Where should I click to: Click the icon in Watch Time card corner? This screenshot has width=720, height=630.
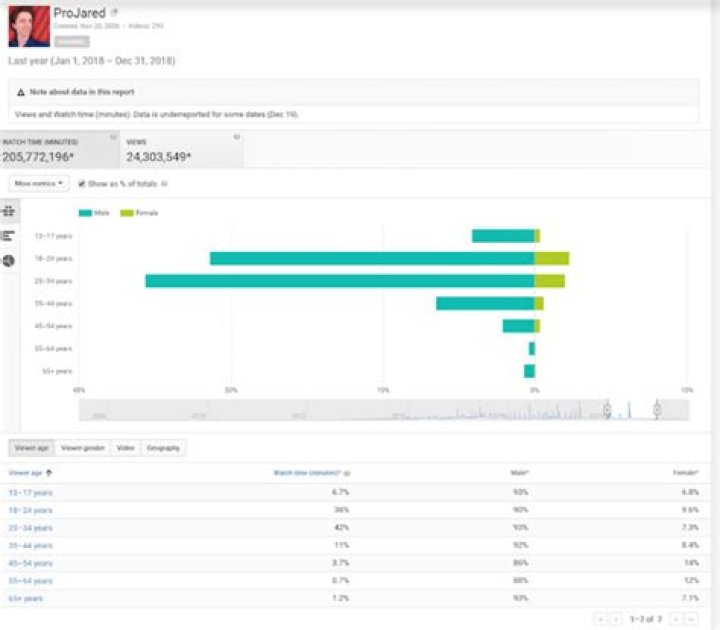(x=113, y=137)
